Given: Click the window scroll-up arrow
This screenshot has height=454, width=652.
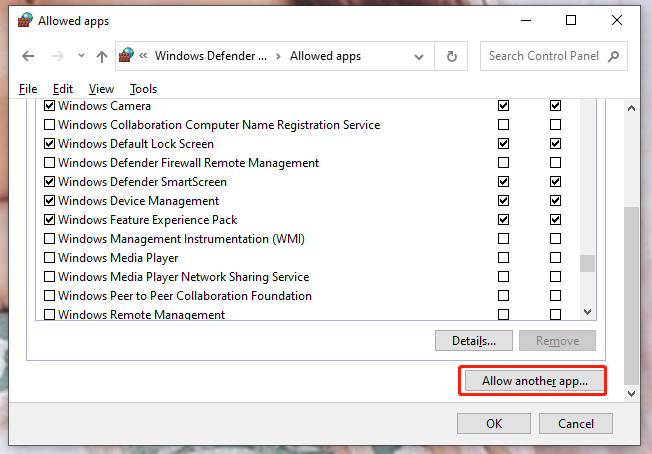Looking at the screenshot, I should click(x=631, y=109).
